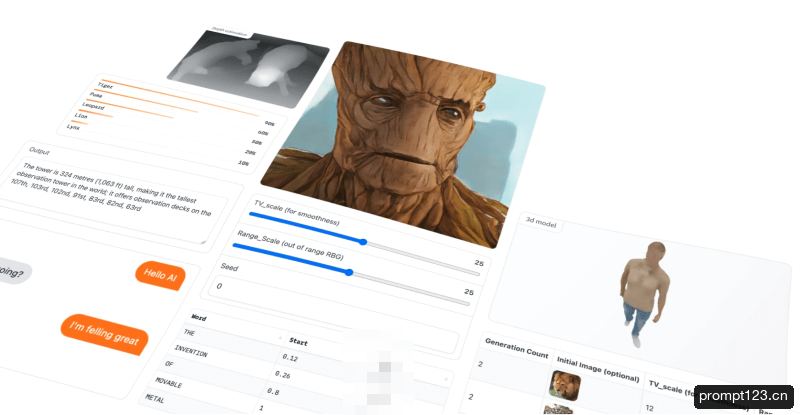
Task: Select the lion thumbnail in the examples table
Action: tap(565, 385)
